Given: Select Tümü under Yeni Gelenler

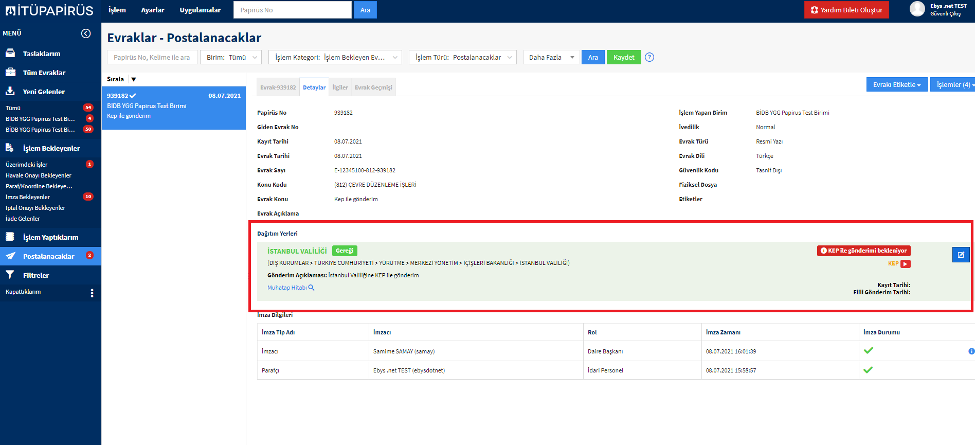Looking at the screenshot, I should click(x=12, y=108).
